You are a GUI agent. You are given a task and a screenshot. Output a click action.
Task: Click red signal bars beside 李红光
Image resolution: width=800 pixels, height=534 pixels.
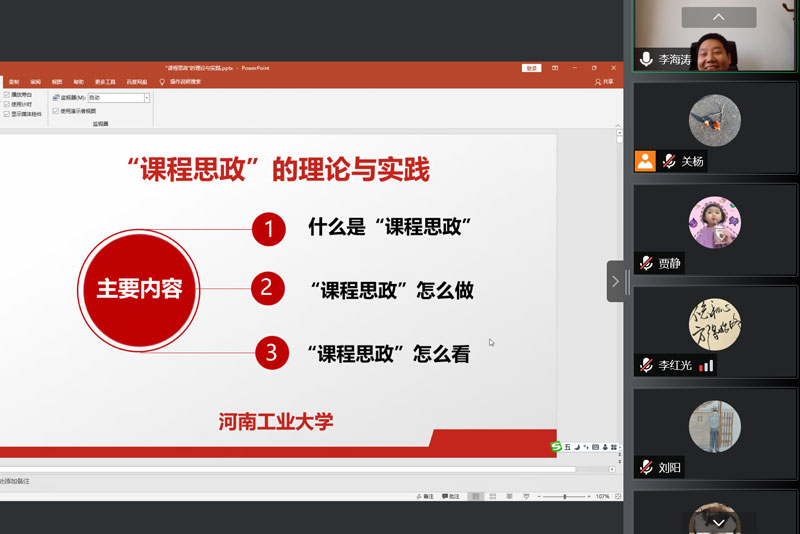(x=706, y=366)
